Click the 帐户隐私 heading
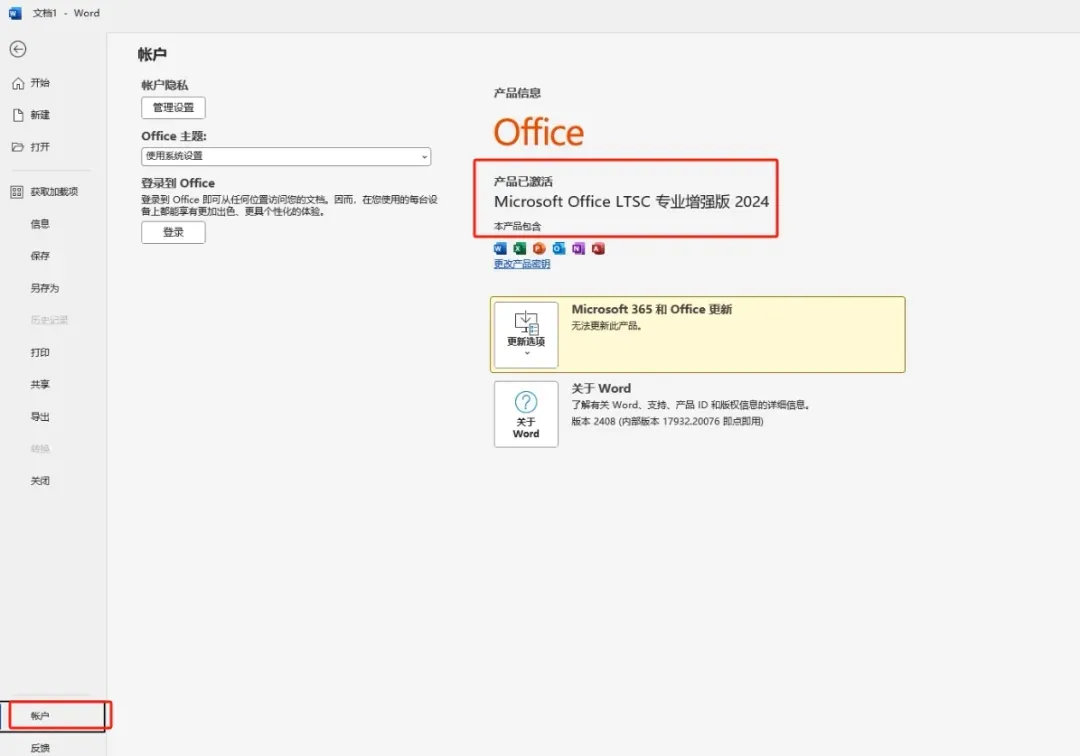The image size is (1080, 756). coord(165,85)
